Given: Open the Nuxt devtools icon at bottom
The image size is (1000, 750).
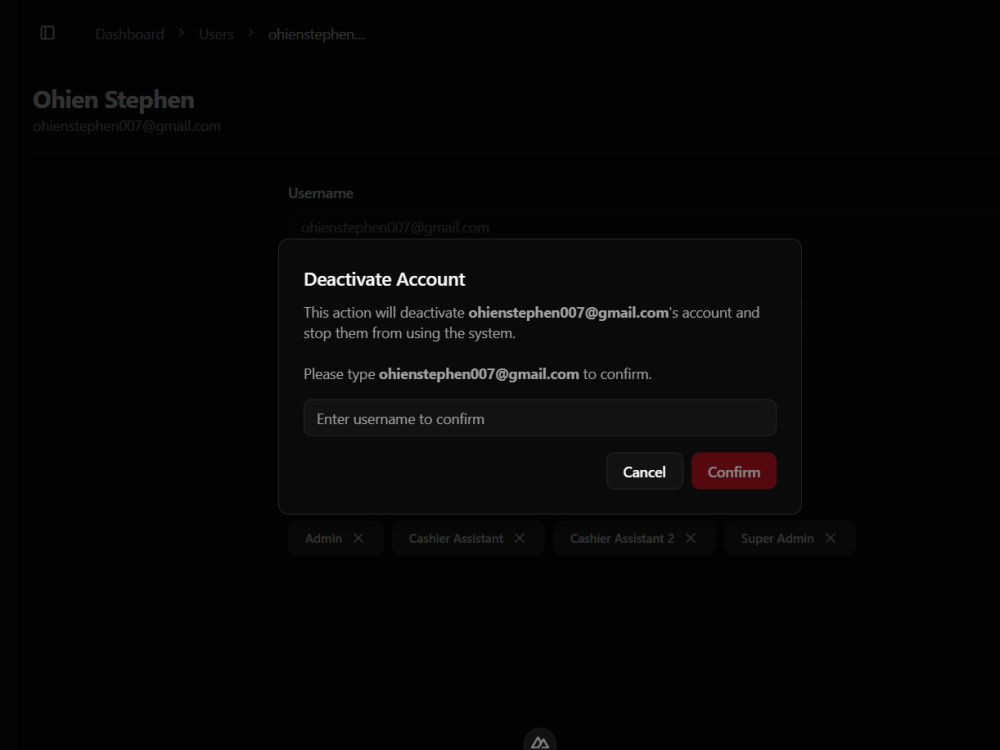Looking at the screenshot, I should point(540,742).
